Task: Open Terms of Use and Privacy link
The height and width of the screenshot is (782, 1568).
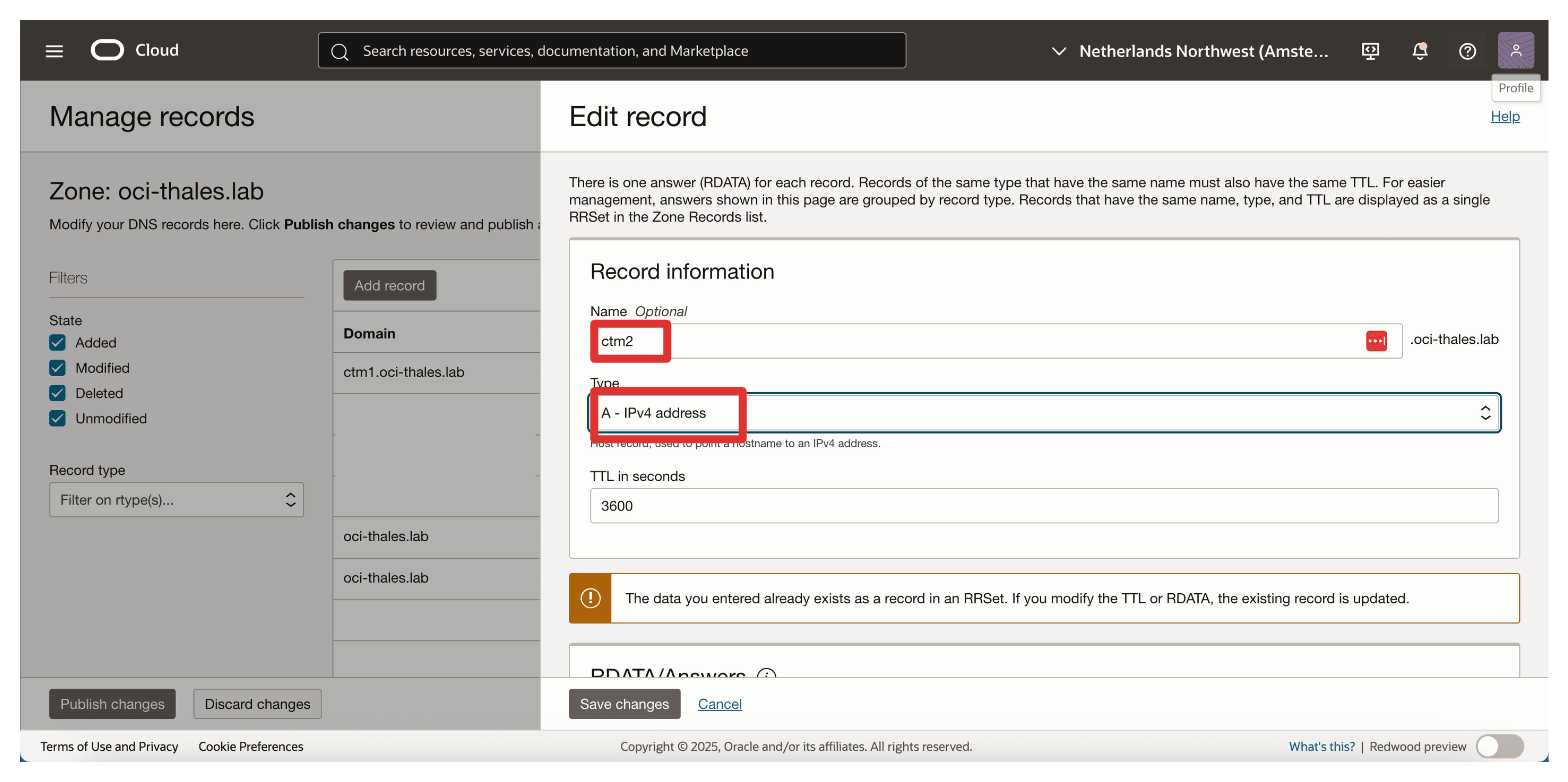Action: (109, 746)
